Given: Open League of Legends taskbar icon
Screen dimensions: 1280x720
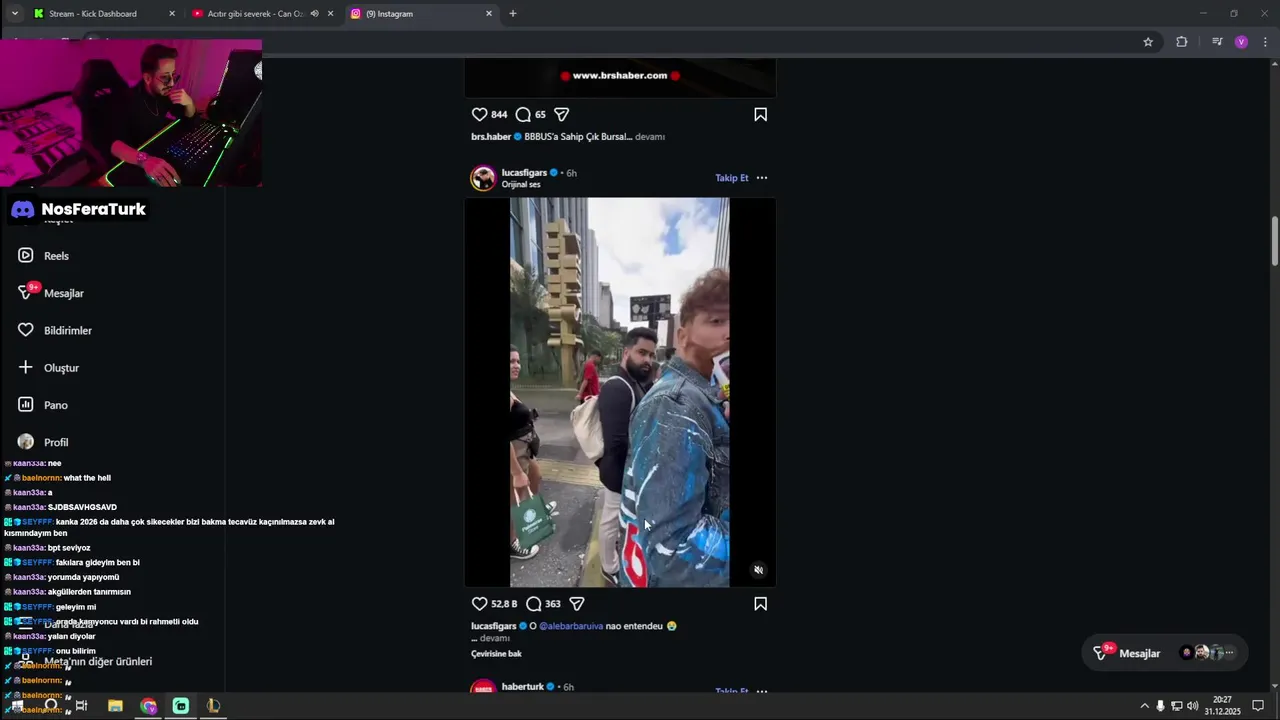Looking at the screenshot, I should (213, 706).
